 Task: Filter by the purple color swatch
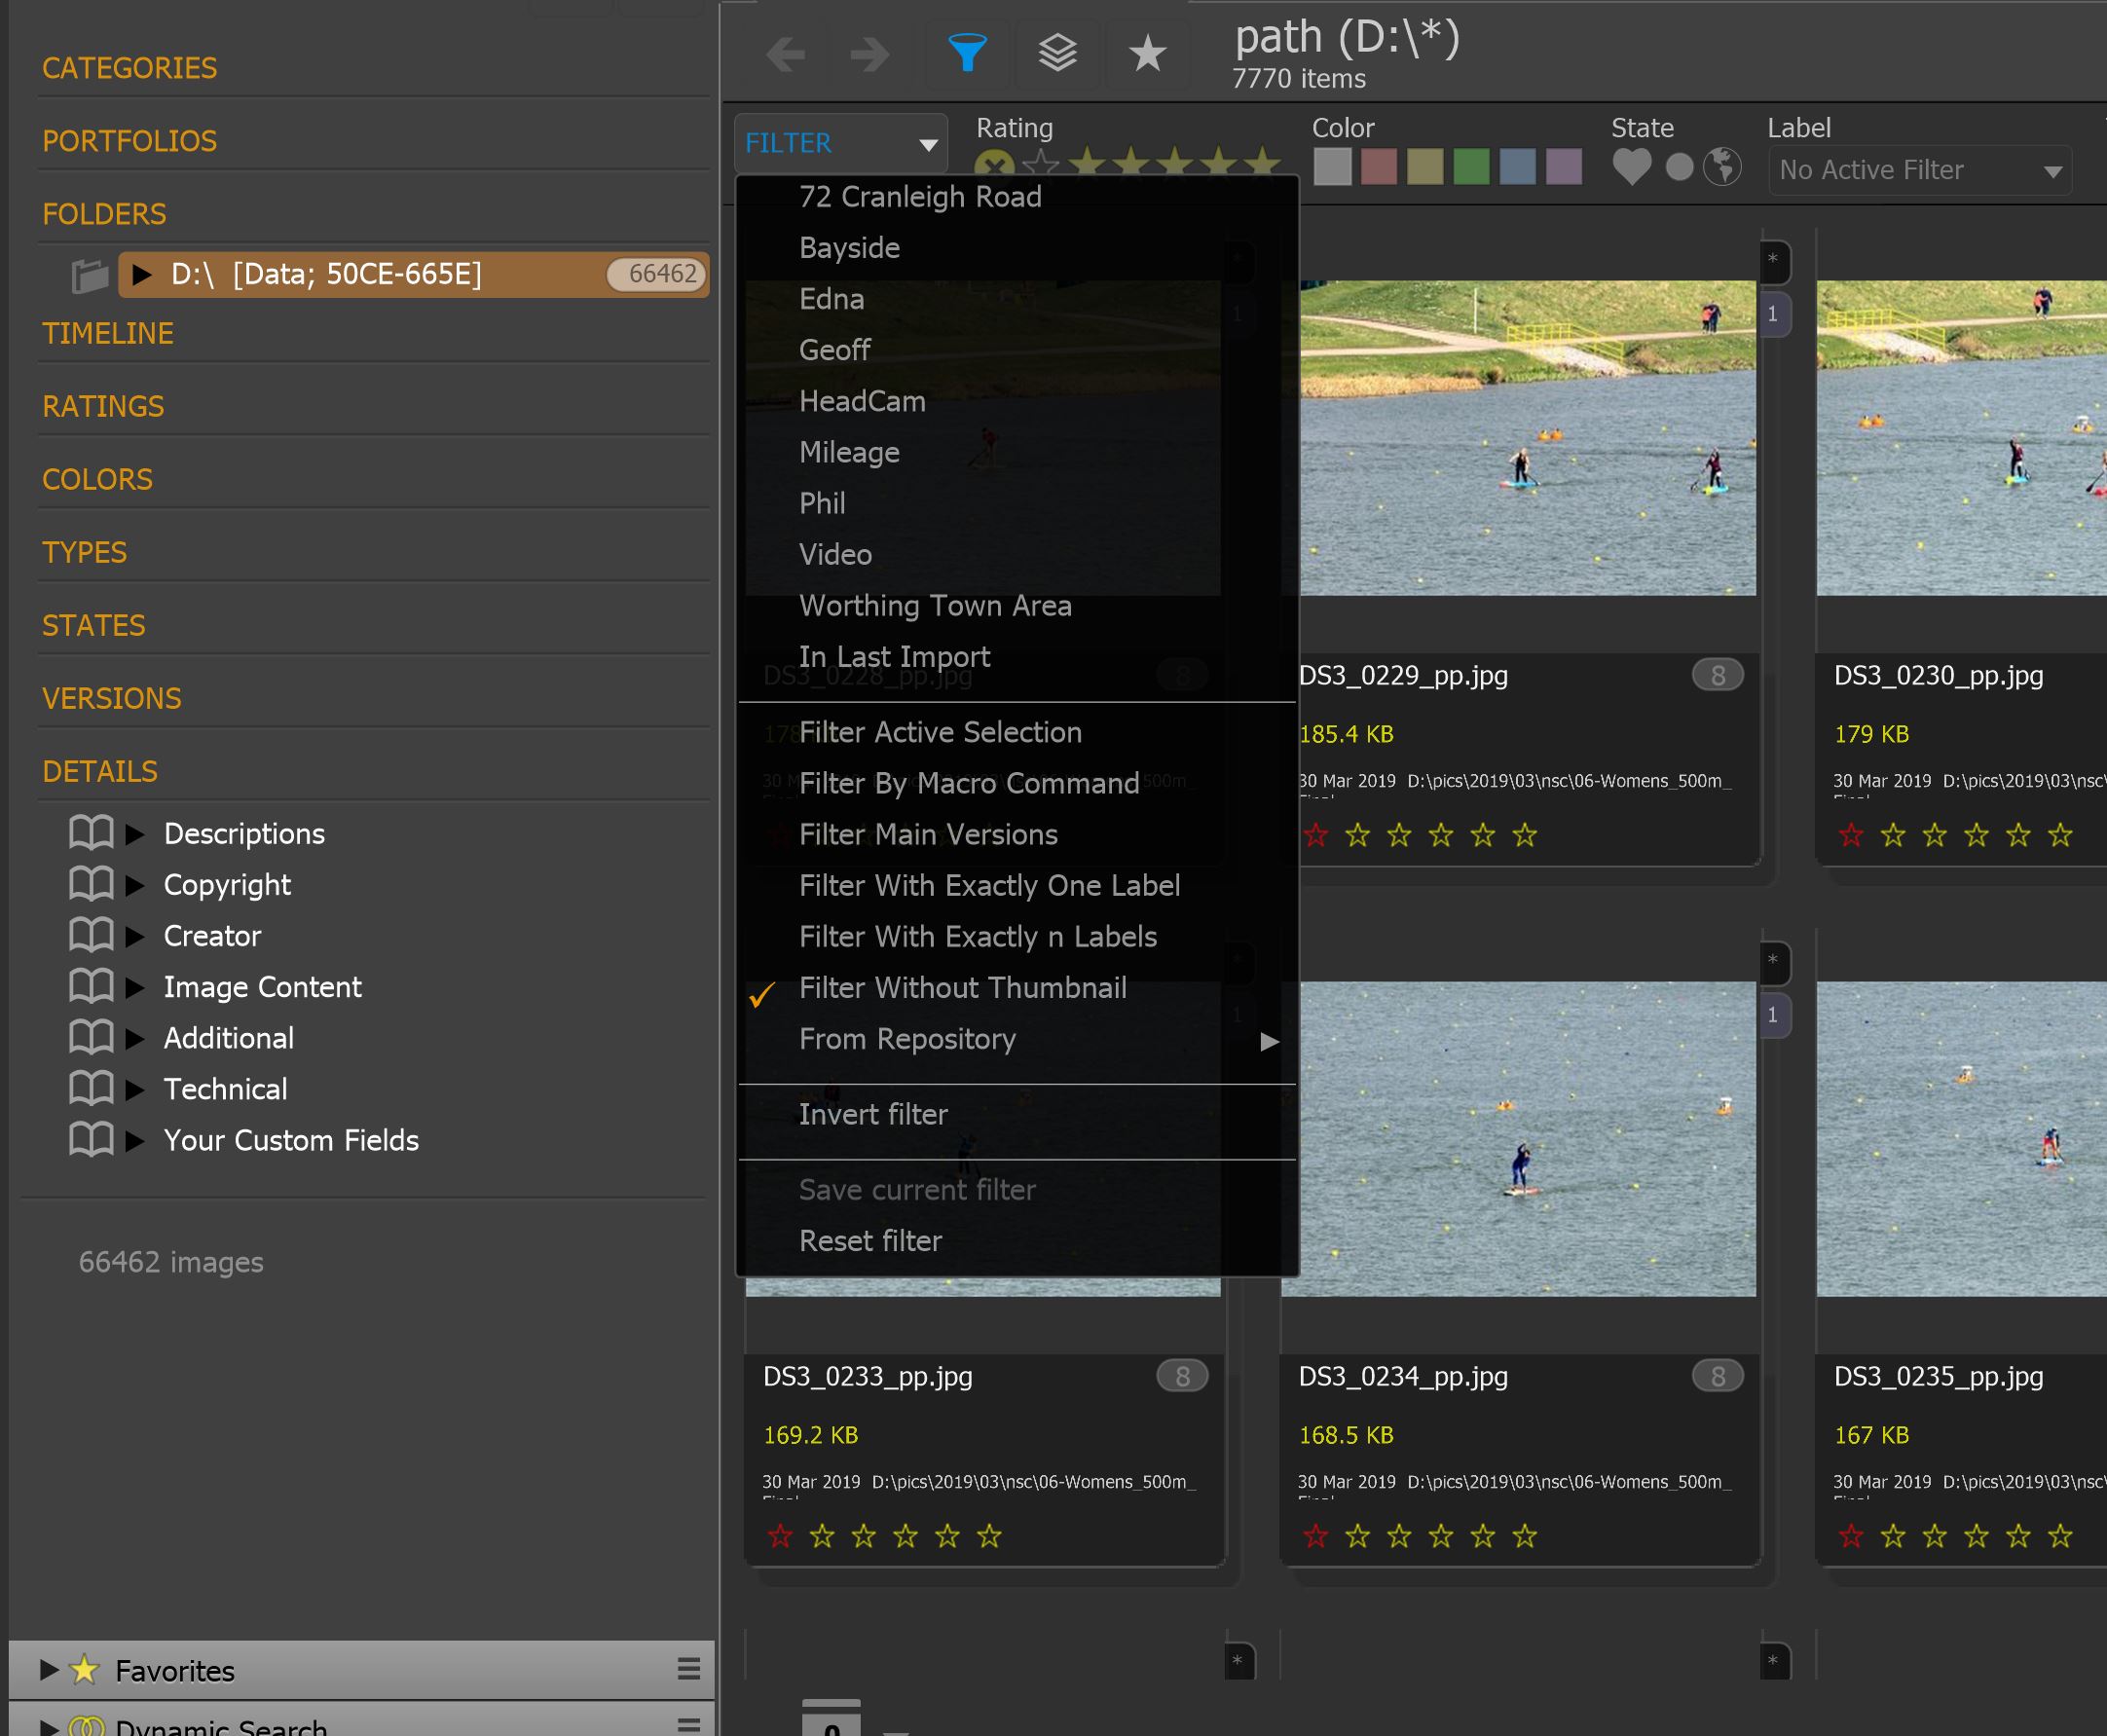coord(1563,167)
